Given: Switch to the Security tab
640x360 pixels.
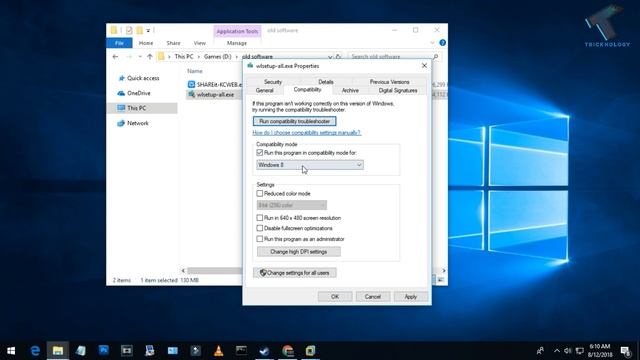Looking at the screenshot, I should click(x=273, y=82).
